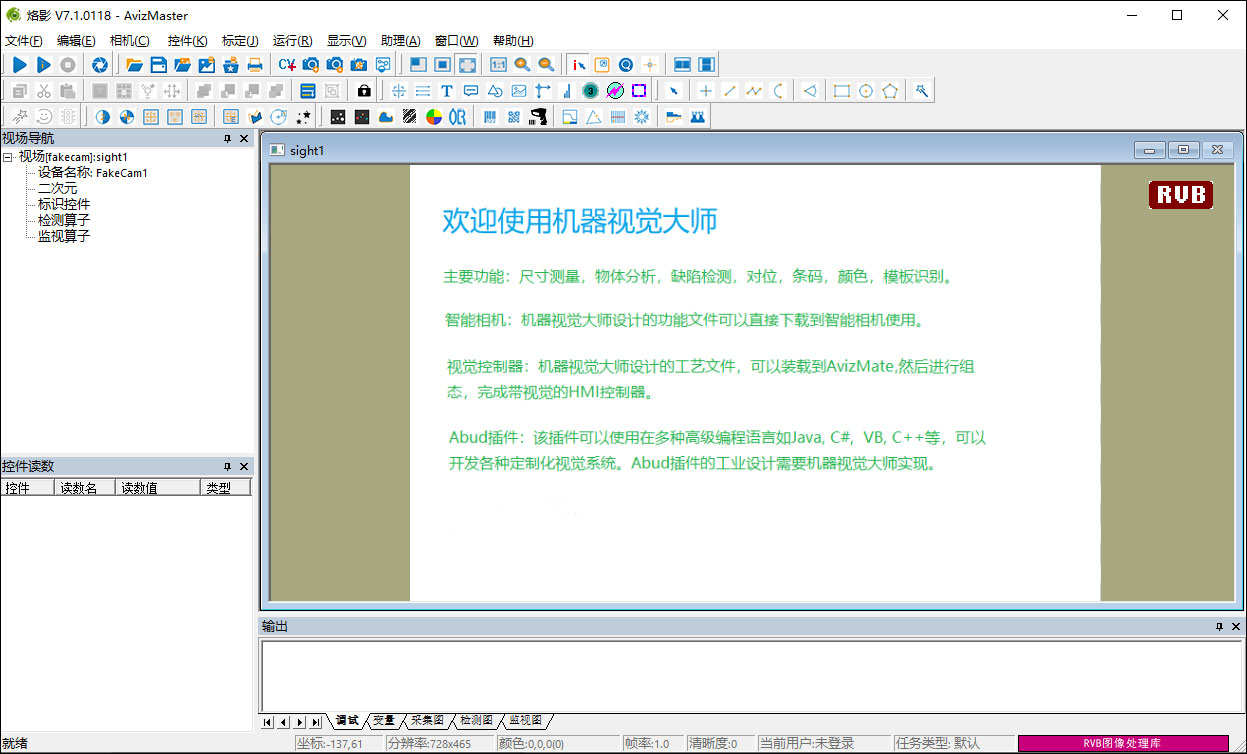Select the 二次元 tree item
The image size is (1247, 754).
pos(57,188)
